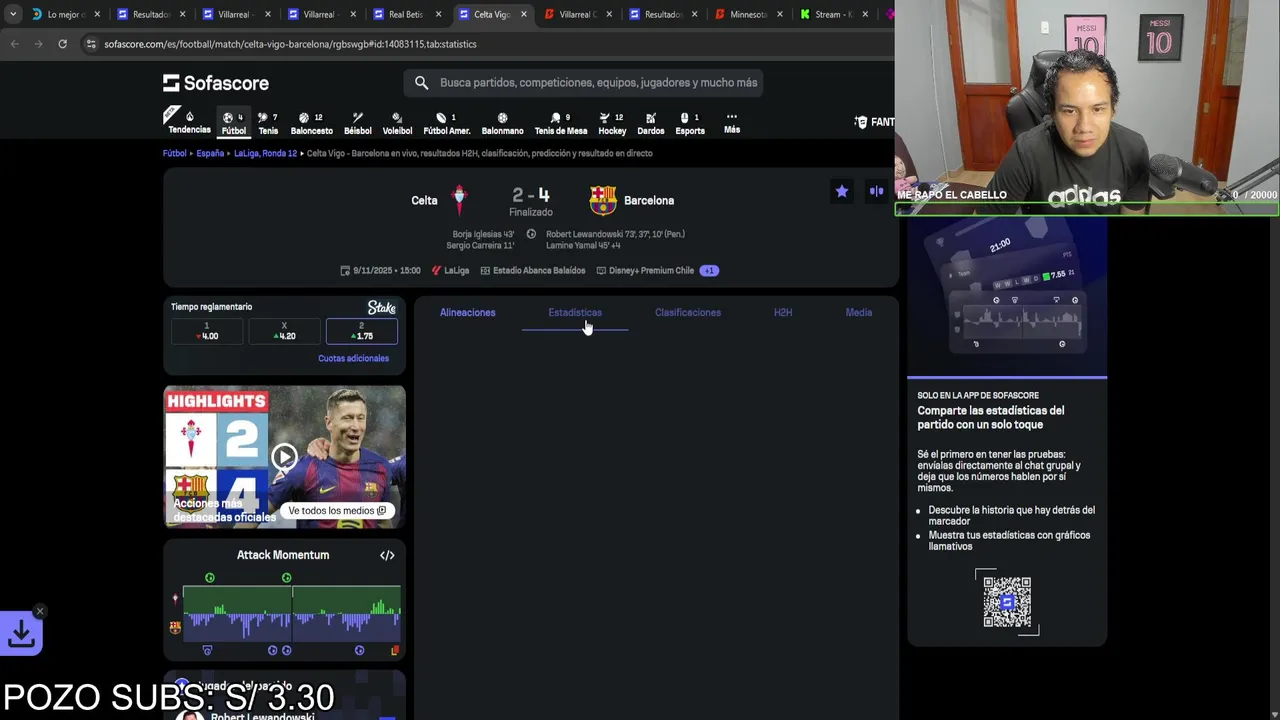This screenshot has height=720, width=1280.
Task: Click the search magnifier icon
Action: coord(421,83)
